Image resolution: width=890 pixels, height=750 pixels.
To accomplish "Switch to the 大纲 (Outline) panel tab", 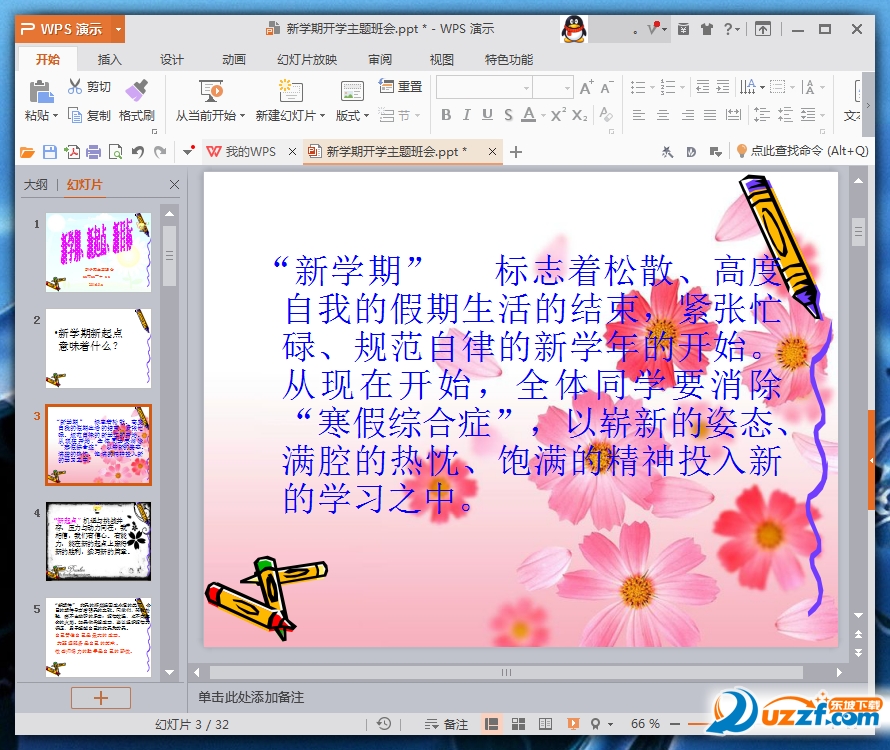I will click(x=35, y=185).
